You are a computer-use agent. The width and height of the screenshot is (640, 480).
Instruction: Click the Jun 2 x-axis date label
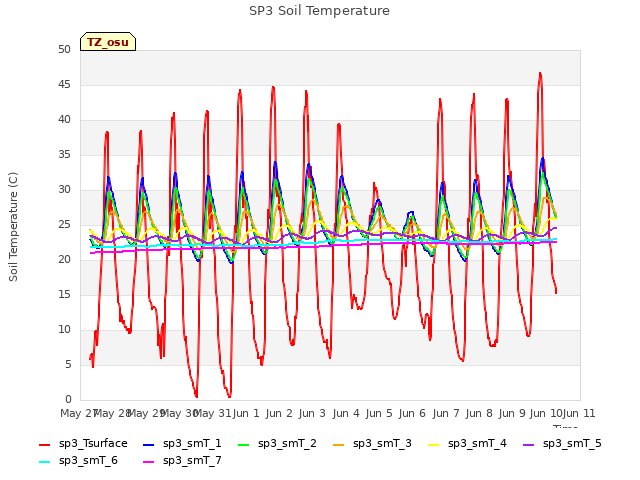[279, 413]
